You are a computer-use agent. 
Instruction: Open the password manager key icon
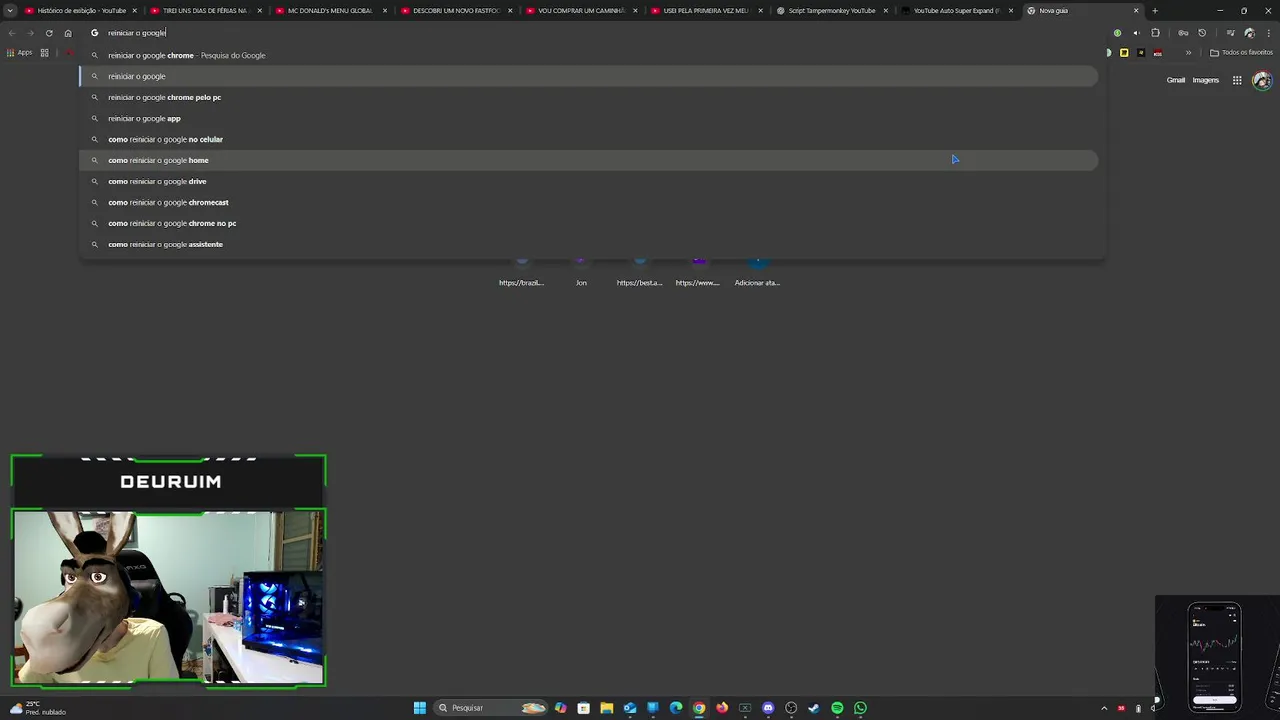click(1183, 33)
